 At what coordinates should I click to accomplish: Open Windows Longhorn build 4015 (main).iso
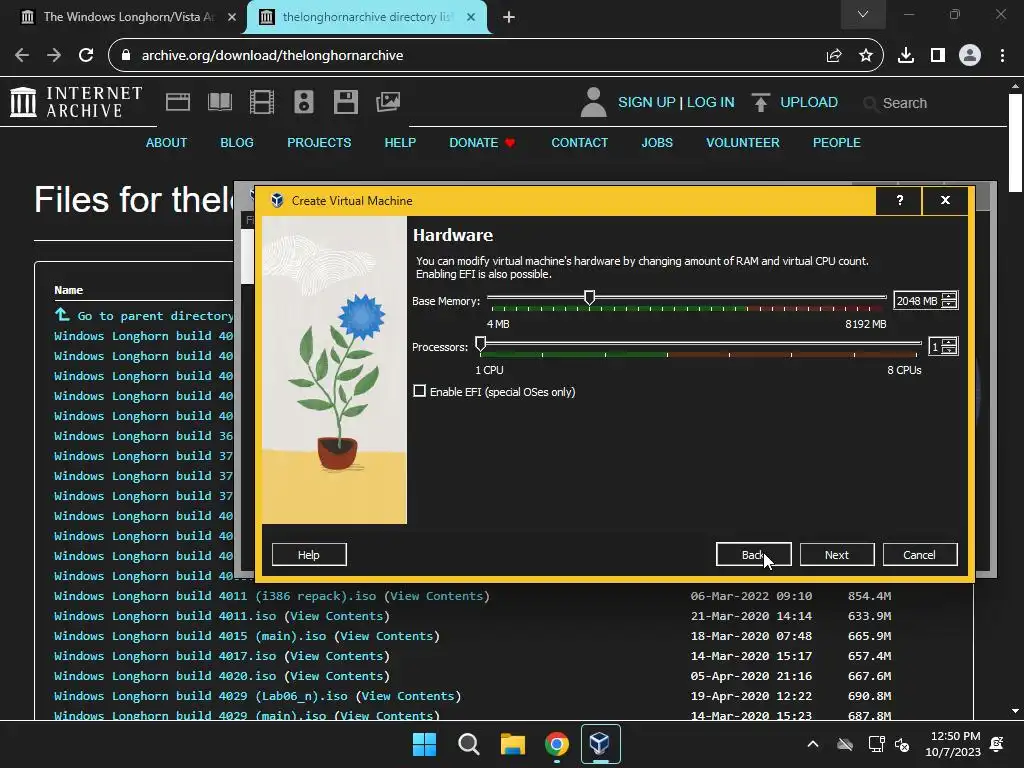tap(190, 635)
